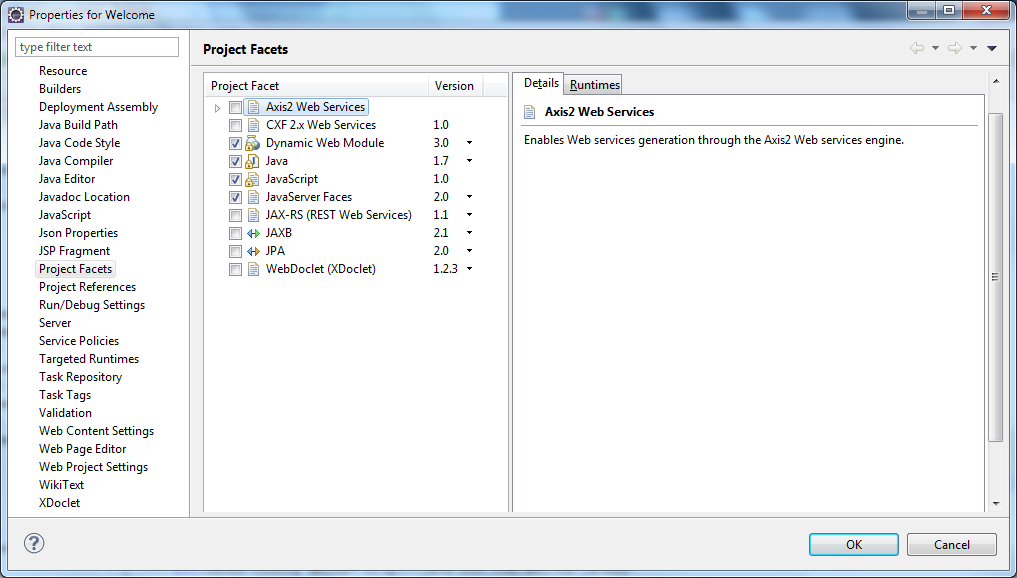The image size is (1017, 578).
Task: Select the Details tab
Action: tap(541, 83)
